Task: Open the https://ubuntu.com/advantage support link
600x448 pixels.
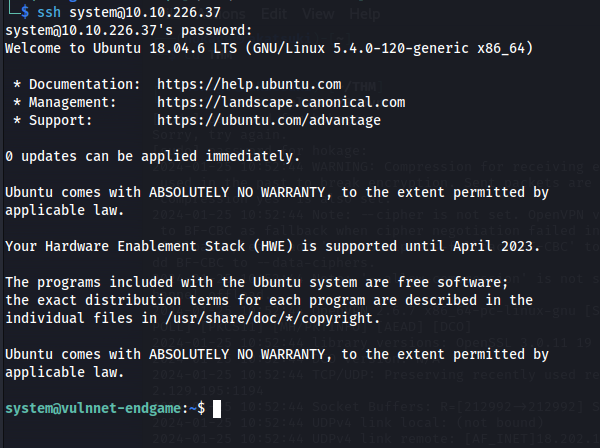Action: 269,120
